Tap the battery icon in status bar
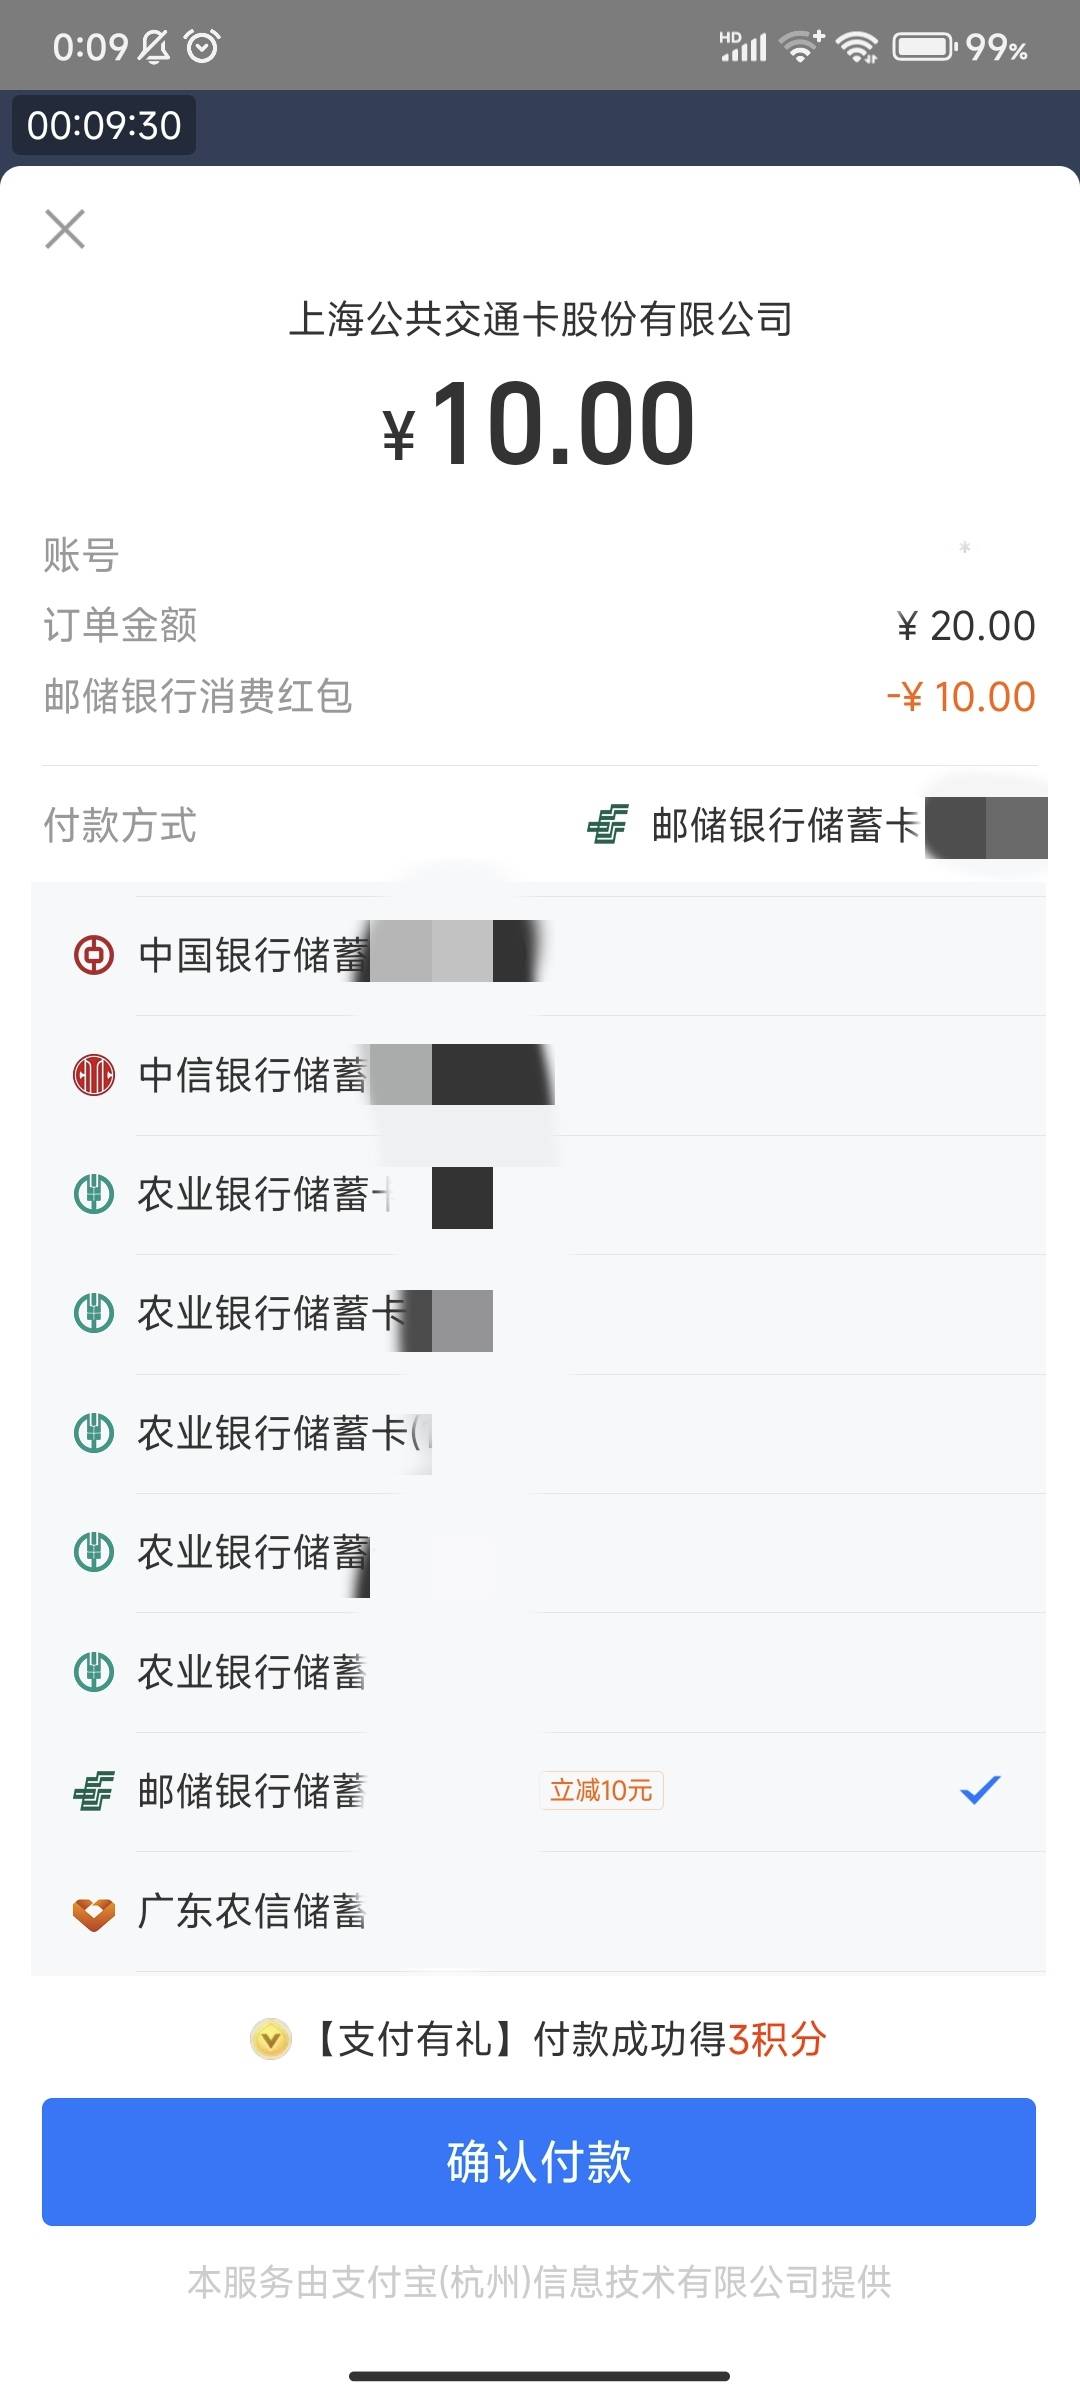Image resolution: width=1080 pixels, height=2400 pixels. (x=924, y=46)
